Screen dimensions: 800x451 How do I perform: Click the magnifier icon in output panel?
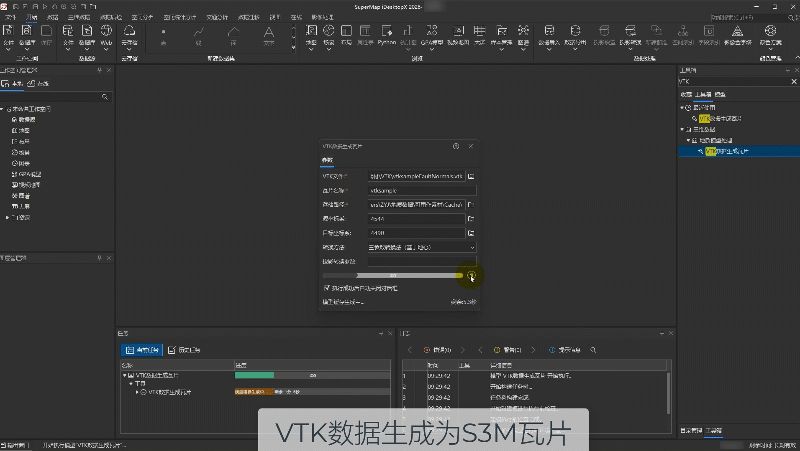point(593,350)
